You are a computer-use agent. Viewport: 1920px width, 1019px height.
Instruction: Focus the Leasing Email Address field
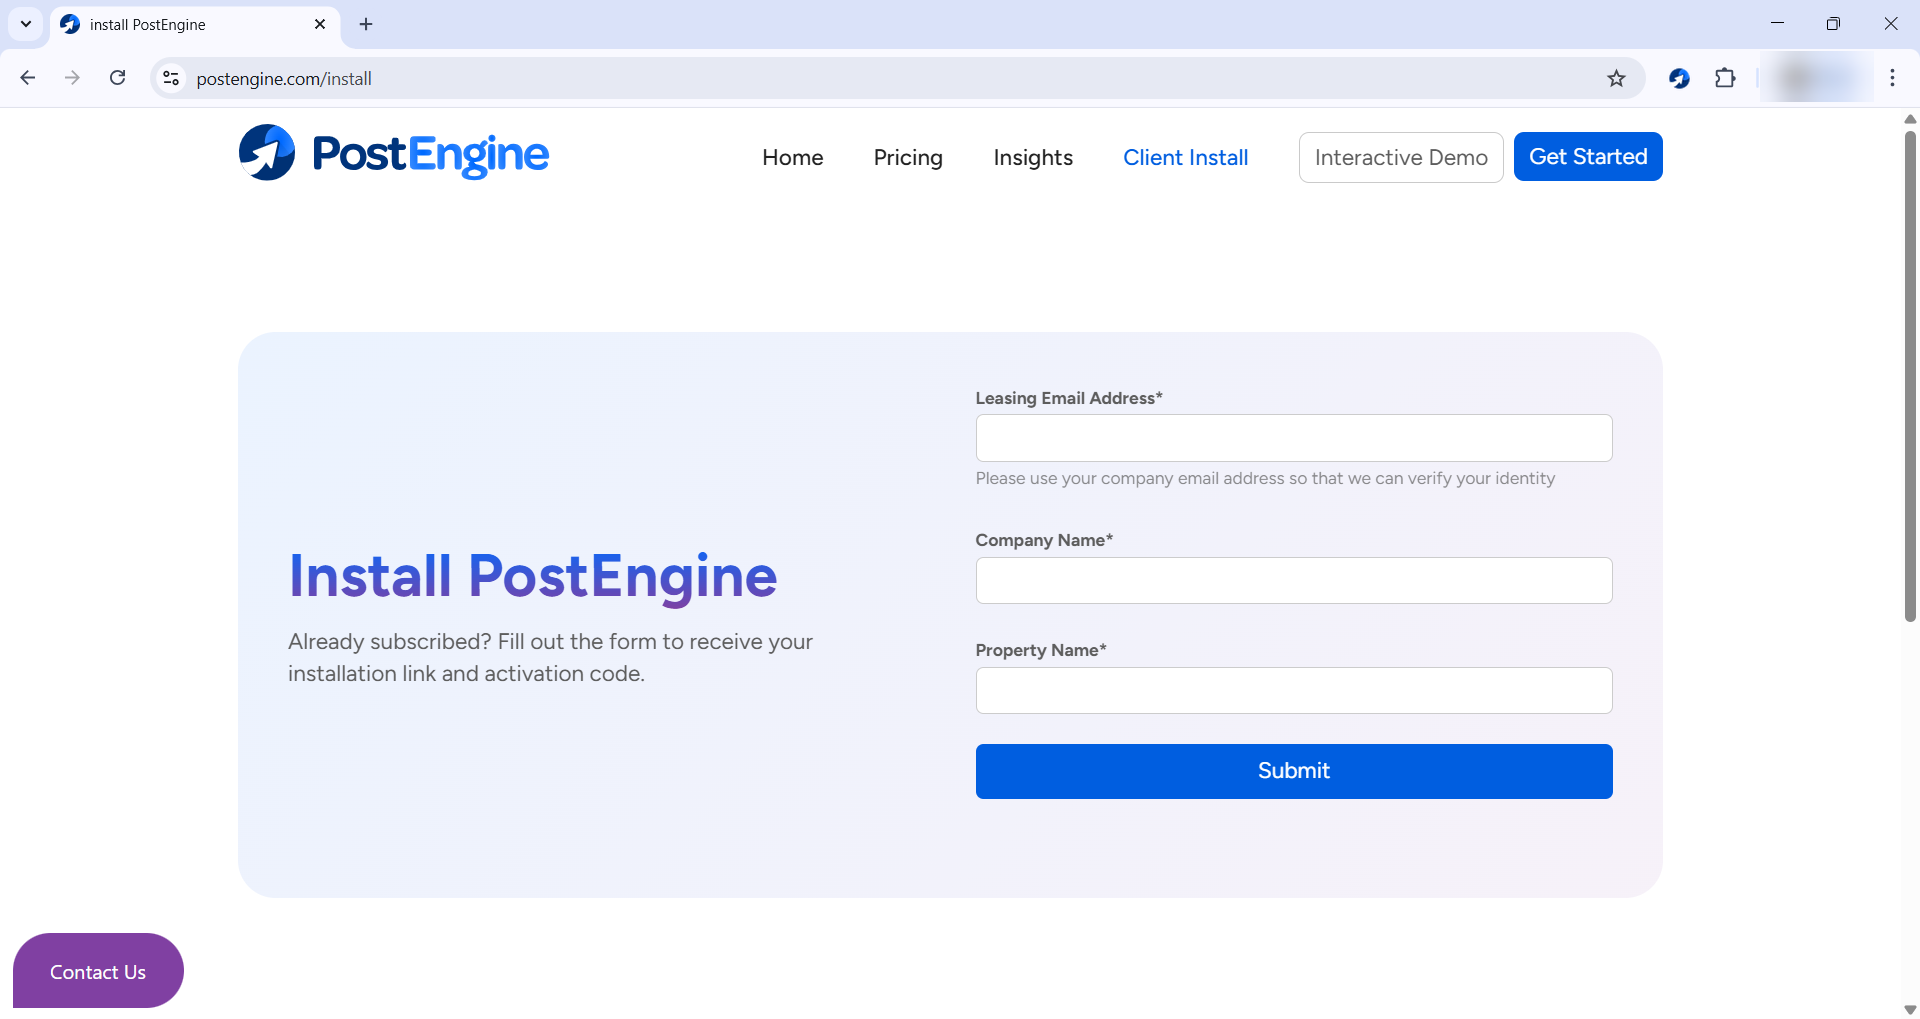[x=1294, y=438]
